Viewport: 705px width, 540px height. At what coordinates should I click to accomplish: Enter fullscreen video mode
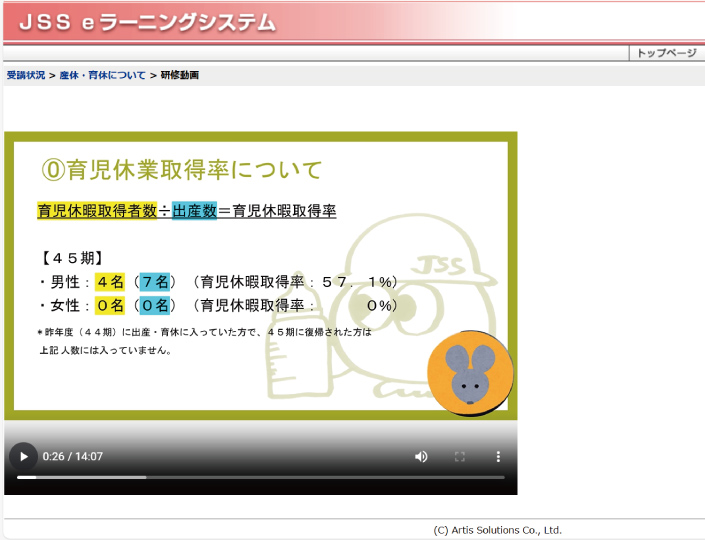tap(460, 457)
